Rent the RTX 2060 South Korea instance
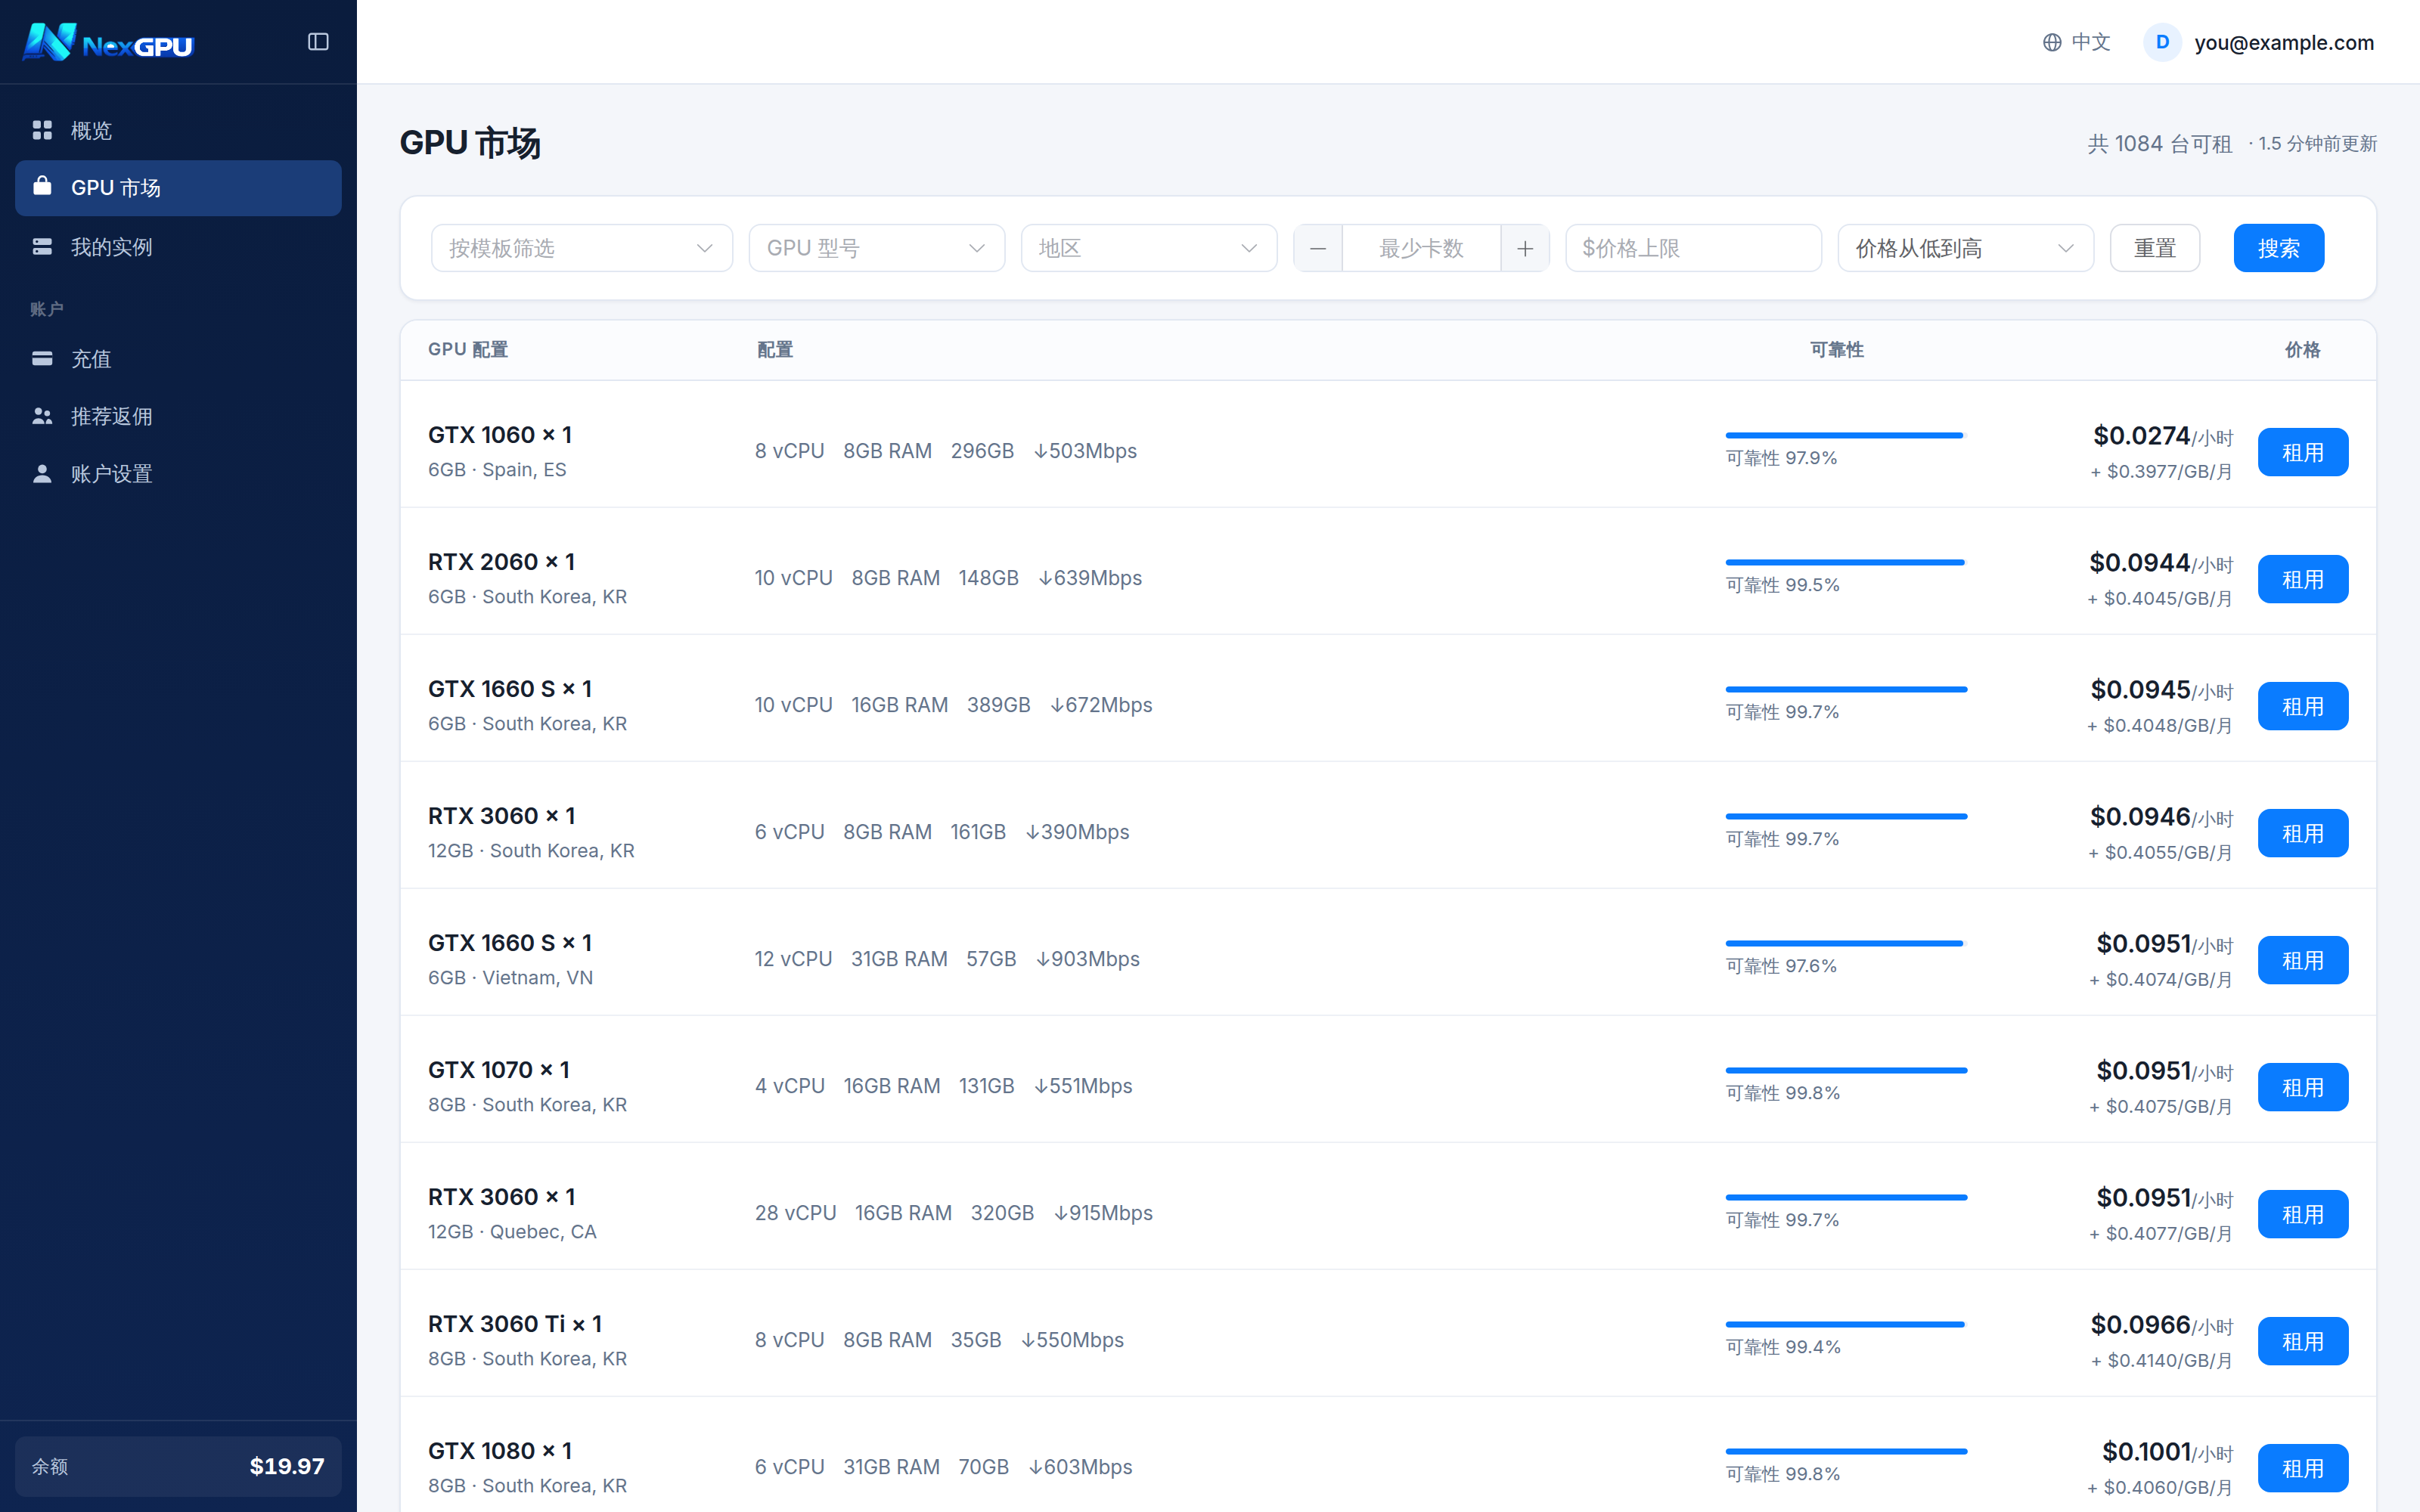This screenshot has width=2420, height=1512. tap(2303, 579)
